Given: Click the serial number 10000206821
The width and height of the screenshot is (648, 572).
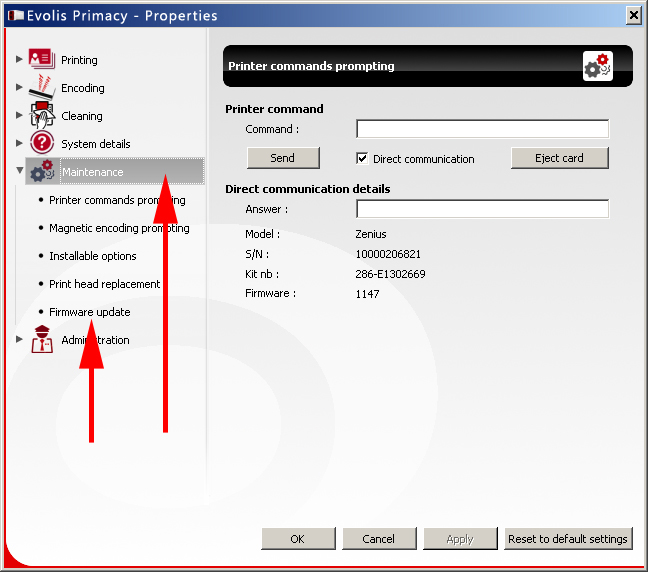Looking at the screenshot, I should coord(388,254).
